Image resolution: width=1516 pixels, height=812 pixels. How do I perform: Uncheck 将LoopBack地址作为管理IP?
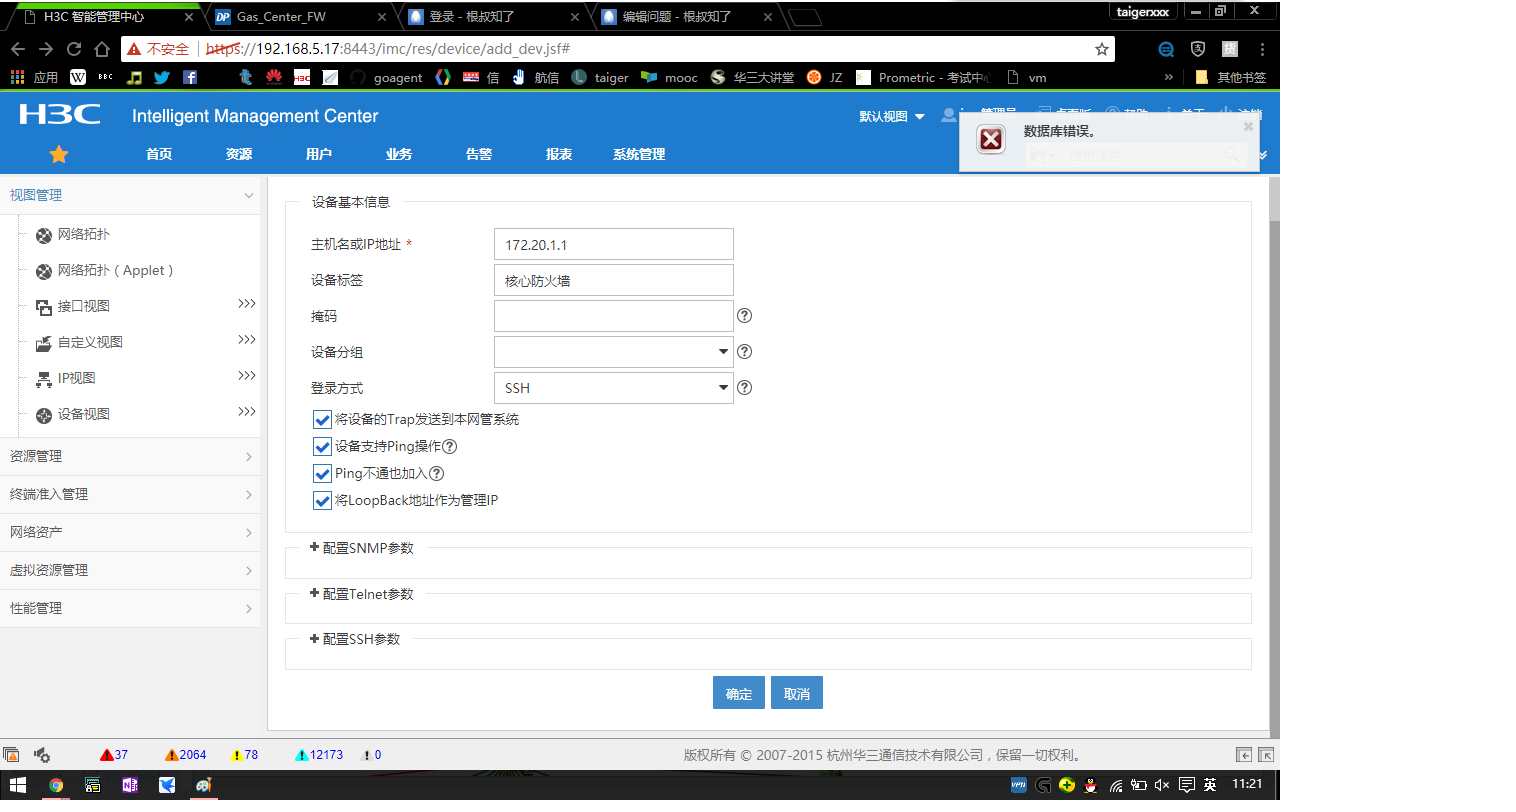tap(321, 500)
